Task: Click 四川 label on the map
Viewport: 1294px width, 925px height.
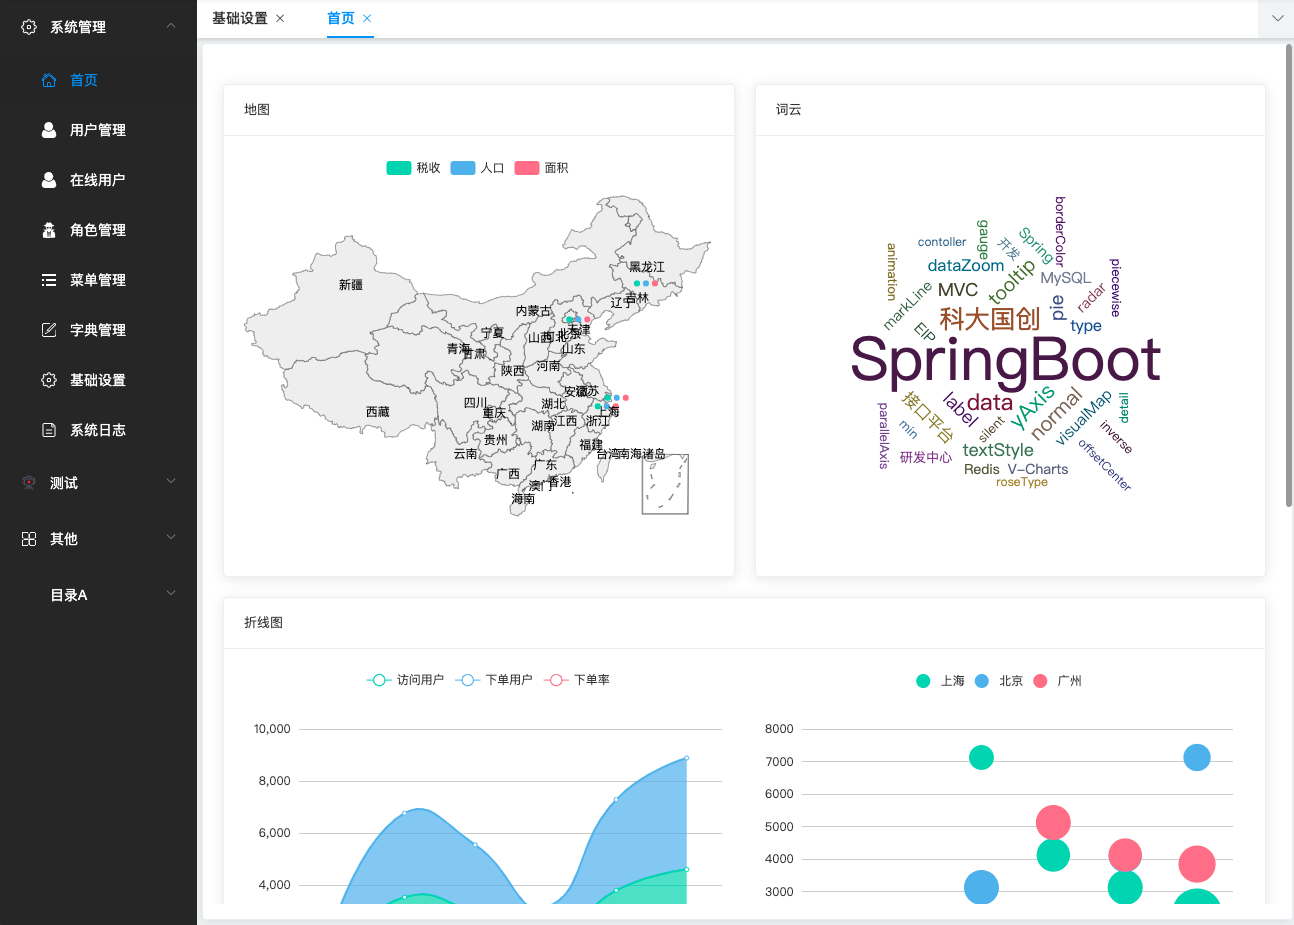Action: [x=475, y=403]
